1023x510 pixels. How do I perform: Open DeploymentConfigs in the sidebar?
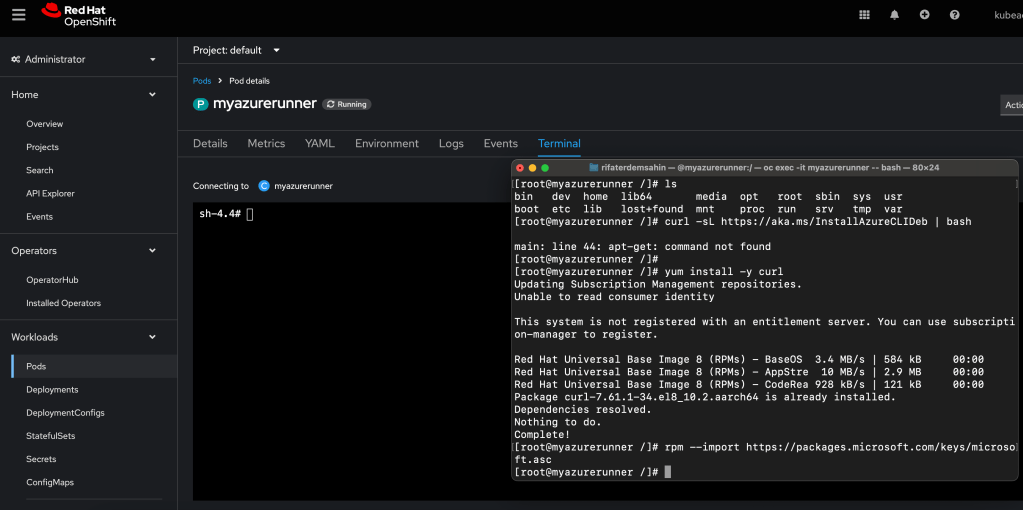click(65, 413)
